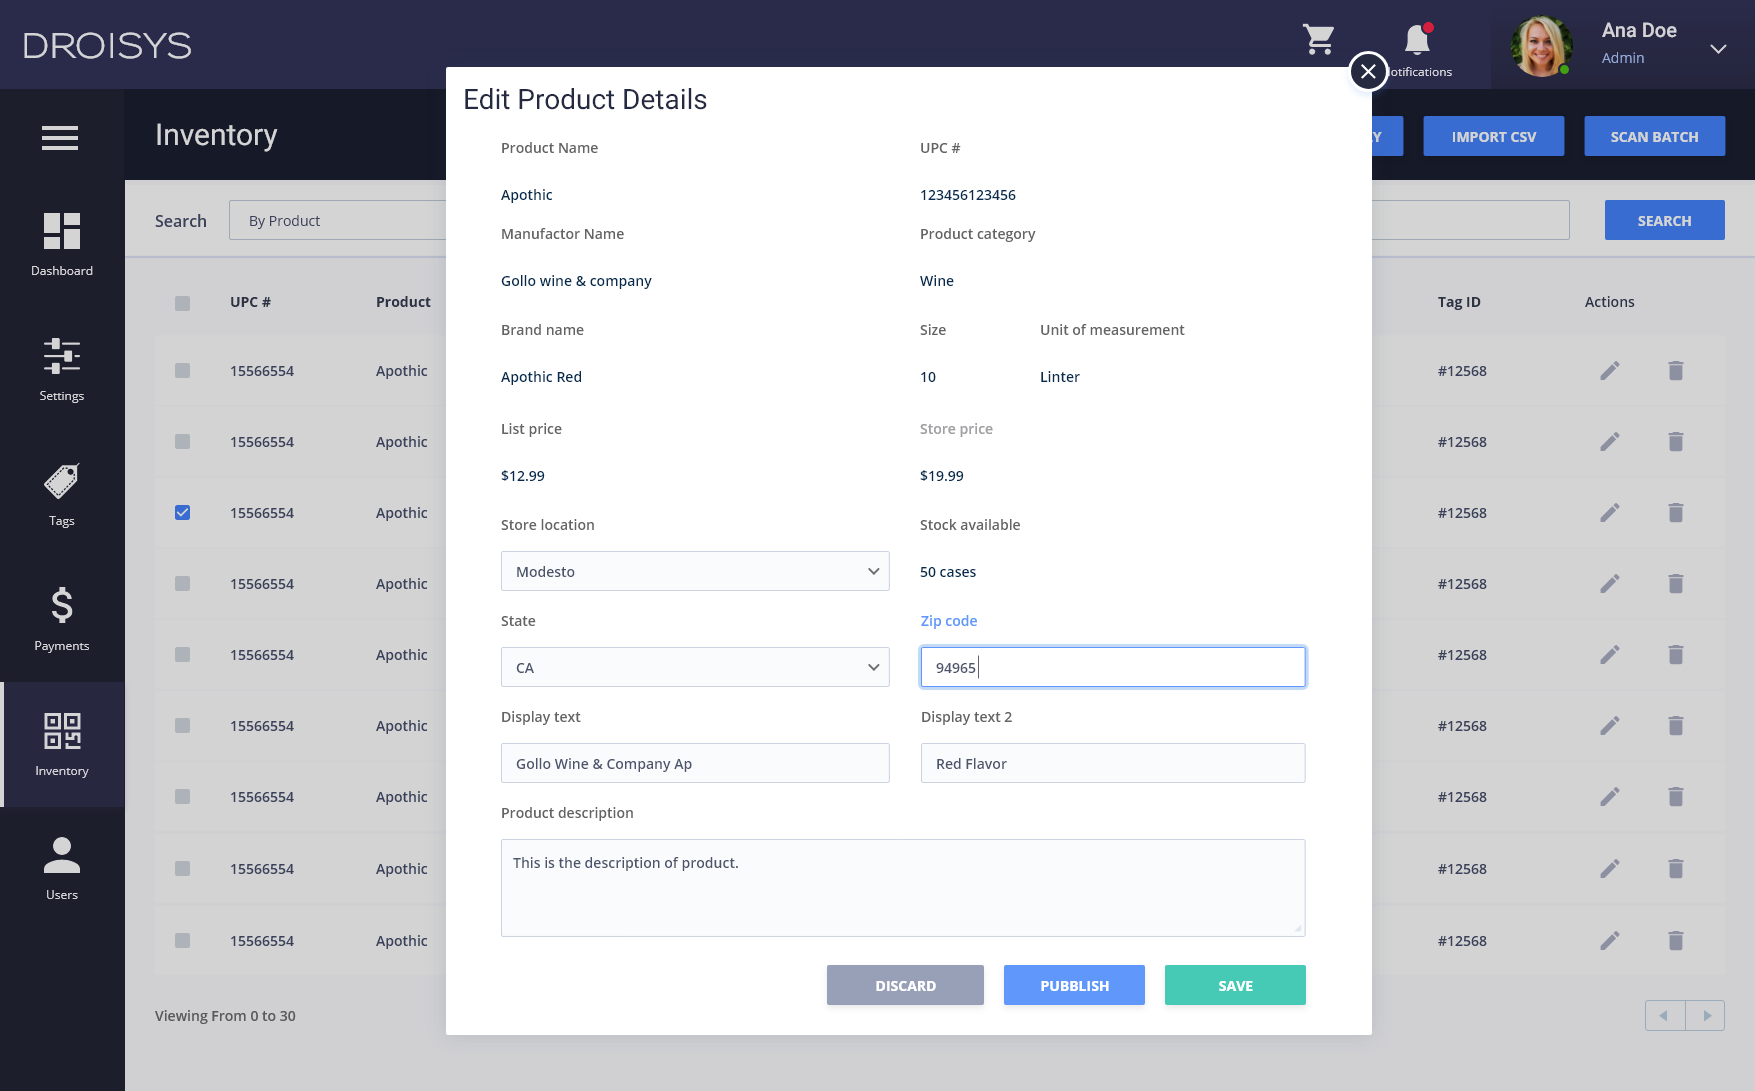Click the trash icon in the last row

1676,941
